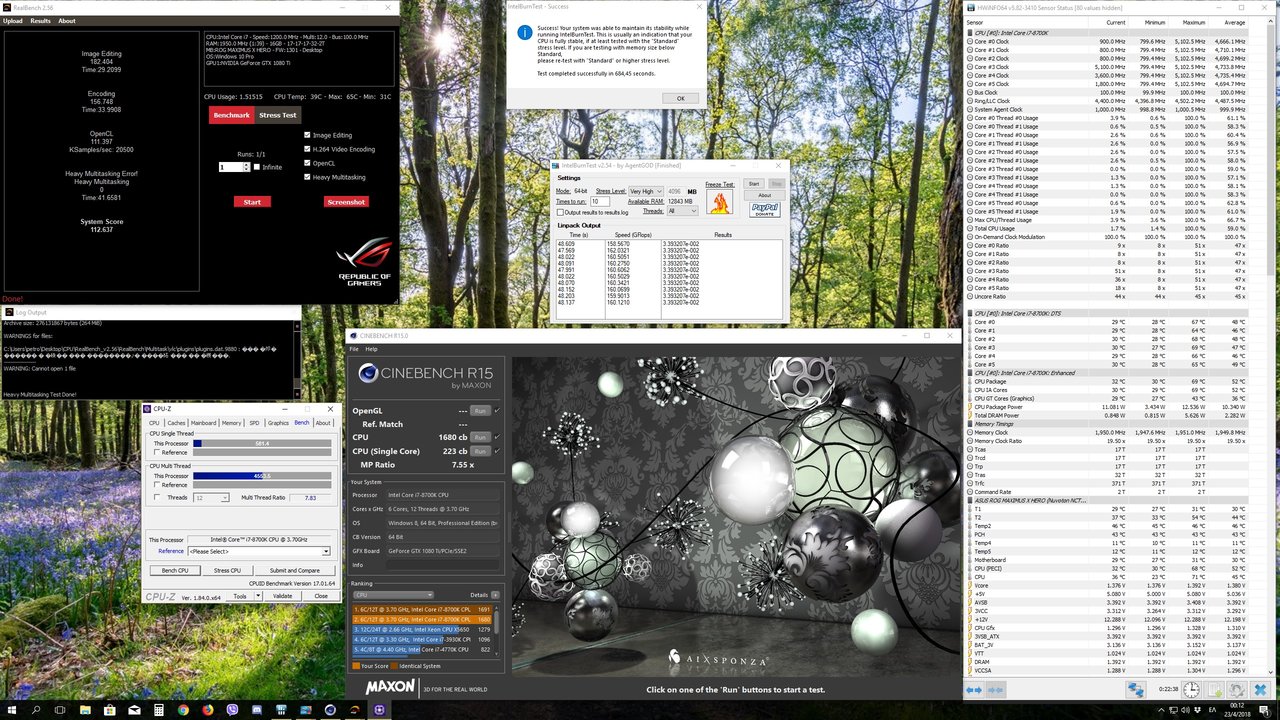The image size is (1280, 720).
Task: Click HWiNFO logging start icon
Action: pos(1214,690)
